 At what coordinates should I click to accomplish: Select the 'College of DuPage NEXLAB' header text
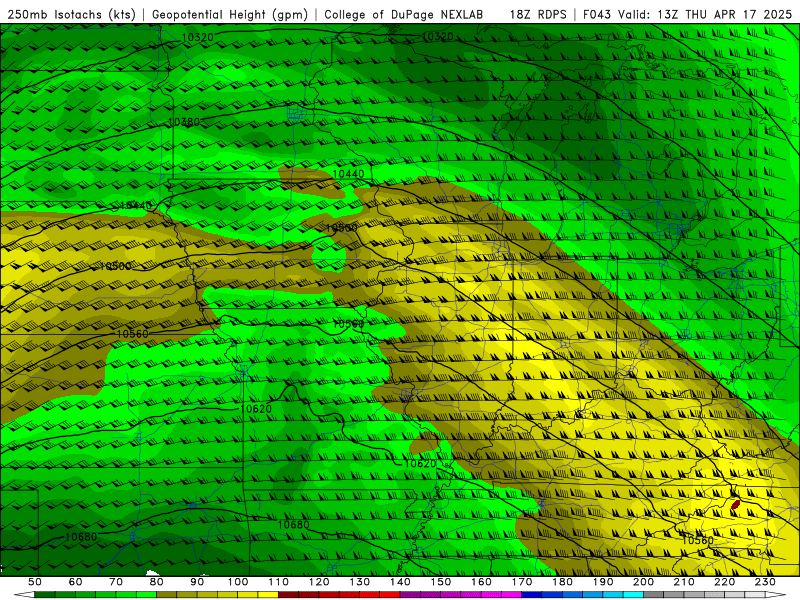coord(403,15)
